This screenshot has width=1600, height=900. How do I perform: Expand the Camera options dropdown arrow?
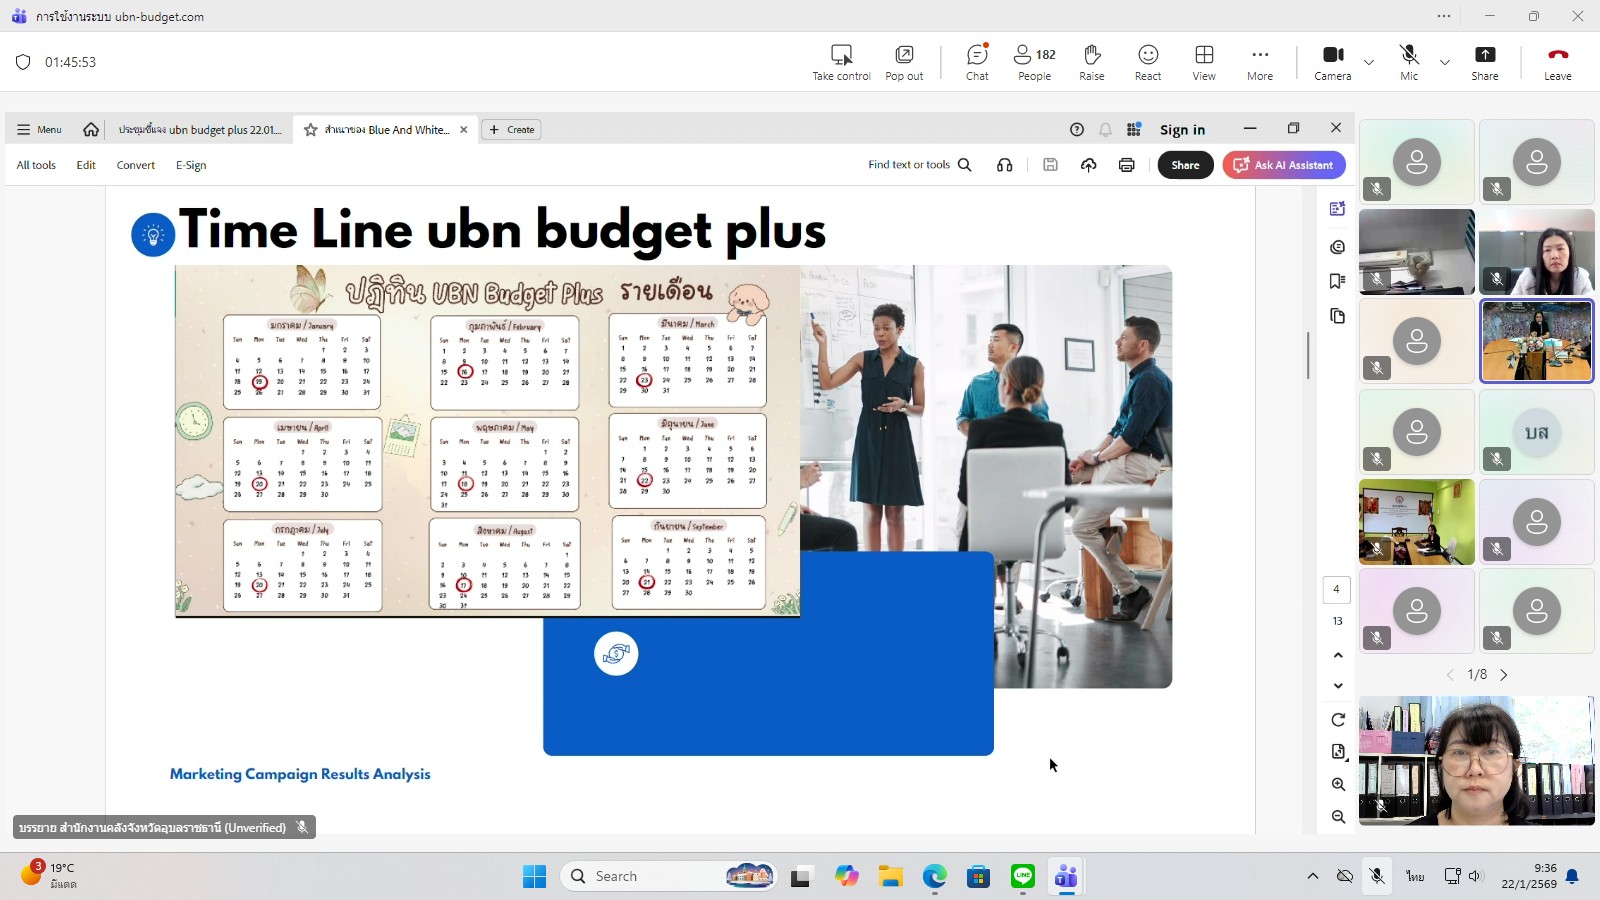(x=1369, y=62)
